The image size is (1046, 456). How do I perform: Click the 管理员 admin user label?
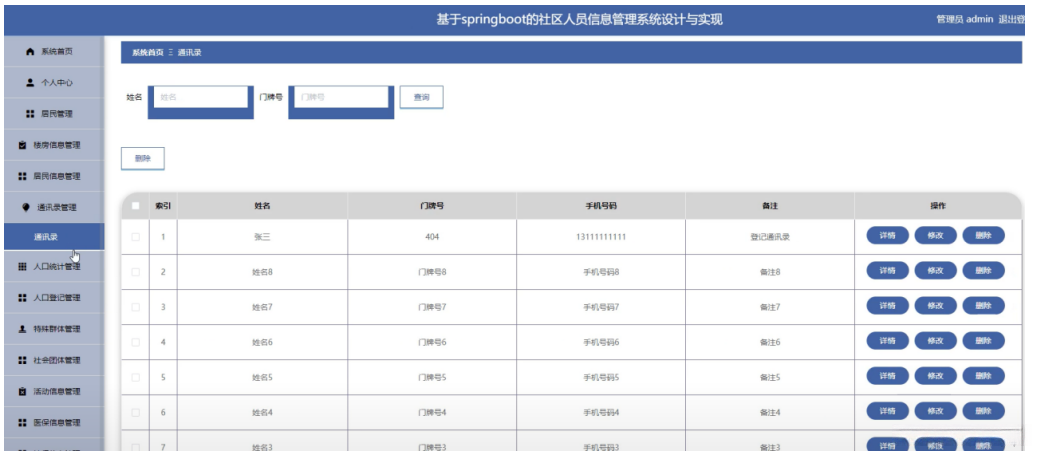pyautogui.click(x=965, y=19)
